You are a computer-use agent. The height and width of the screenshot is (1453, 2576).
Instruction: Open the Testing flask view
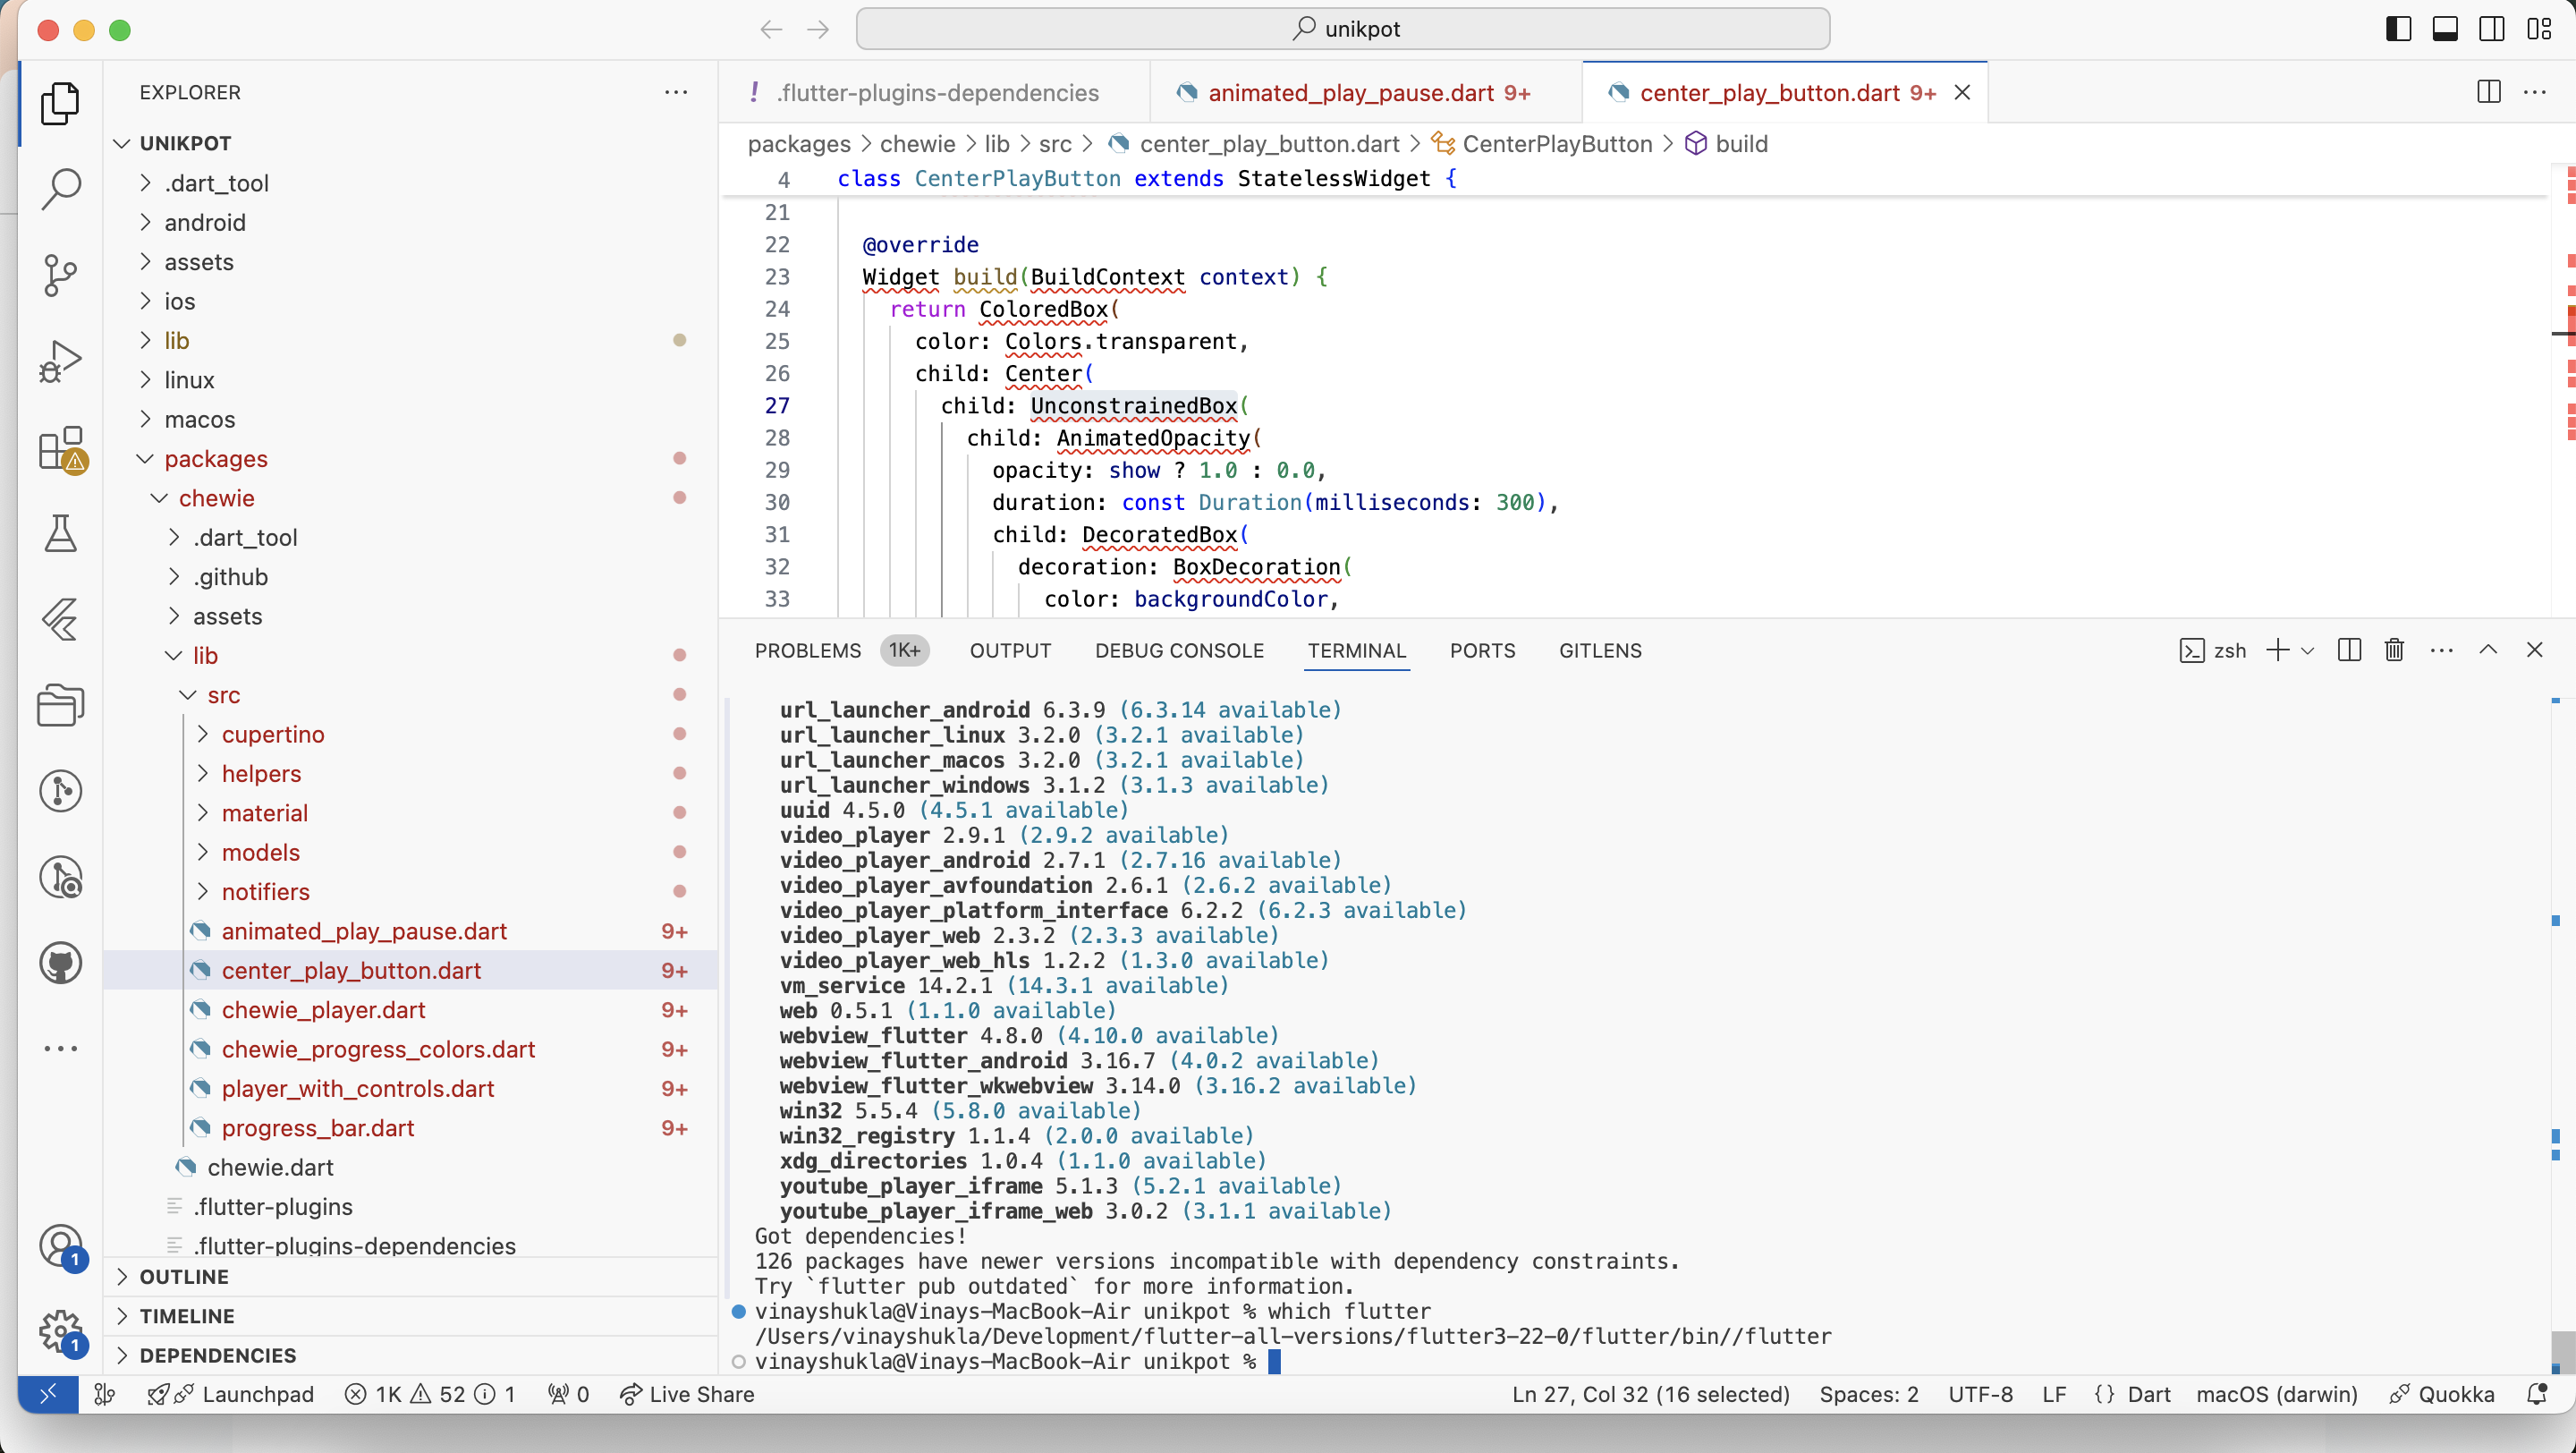(x=60, y=534)
